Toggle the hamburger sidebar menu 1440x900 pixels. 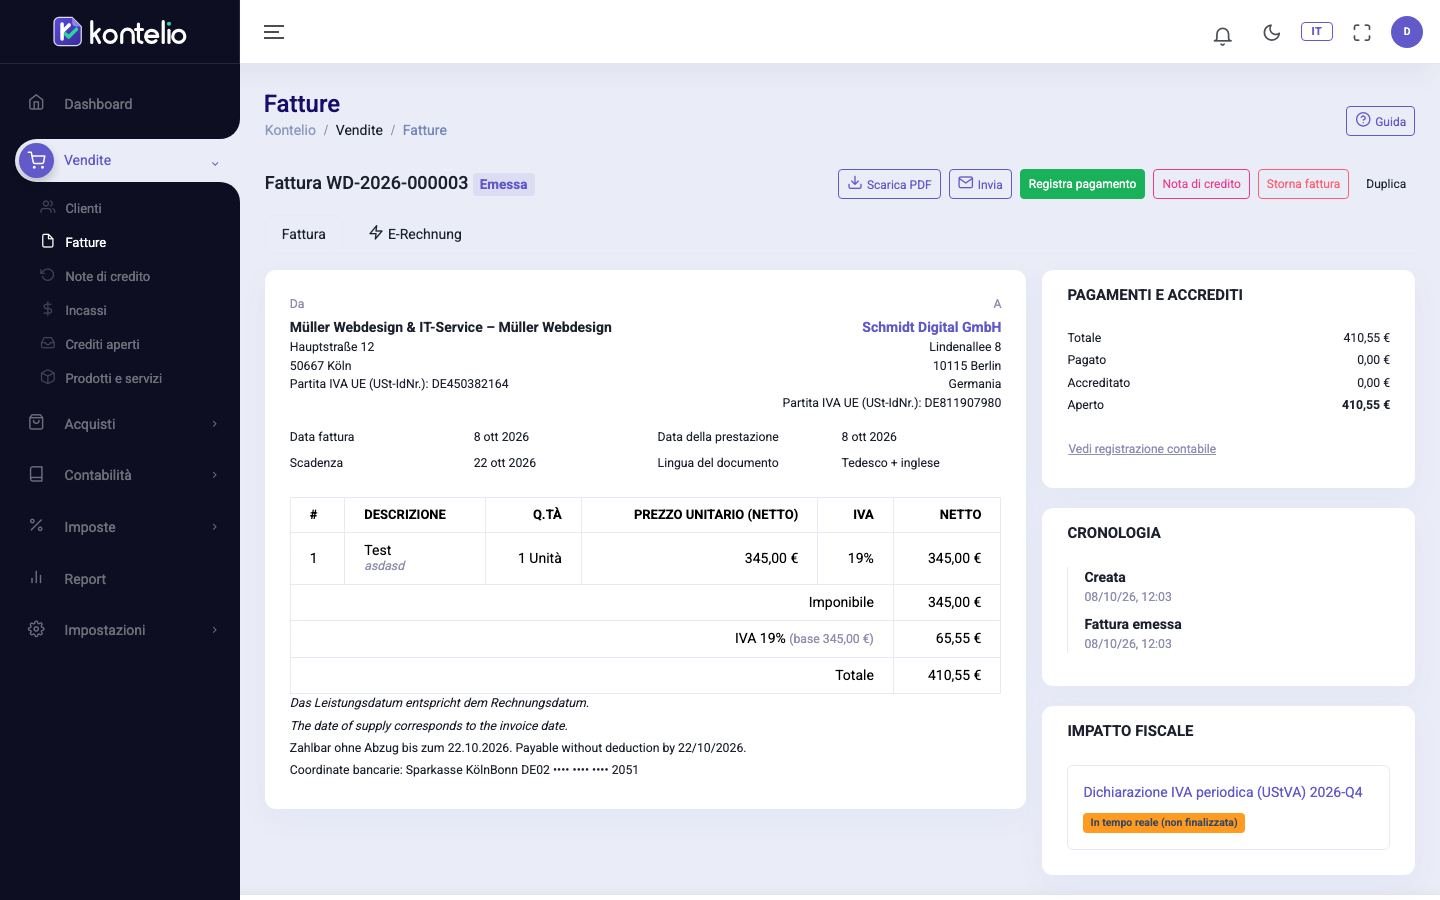pyautogui.click(x=274, y=32)
